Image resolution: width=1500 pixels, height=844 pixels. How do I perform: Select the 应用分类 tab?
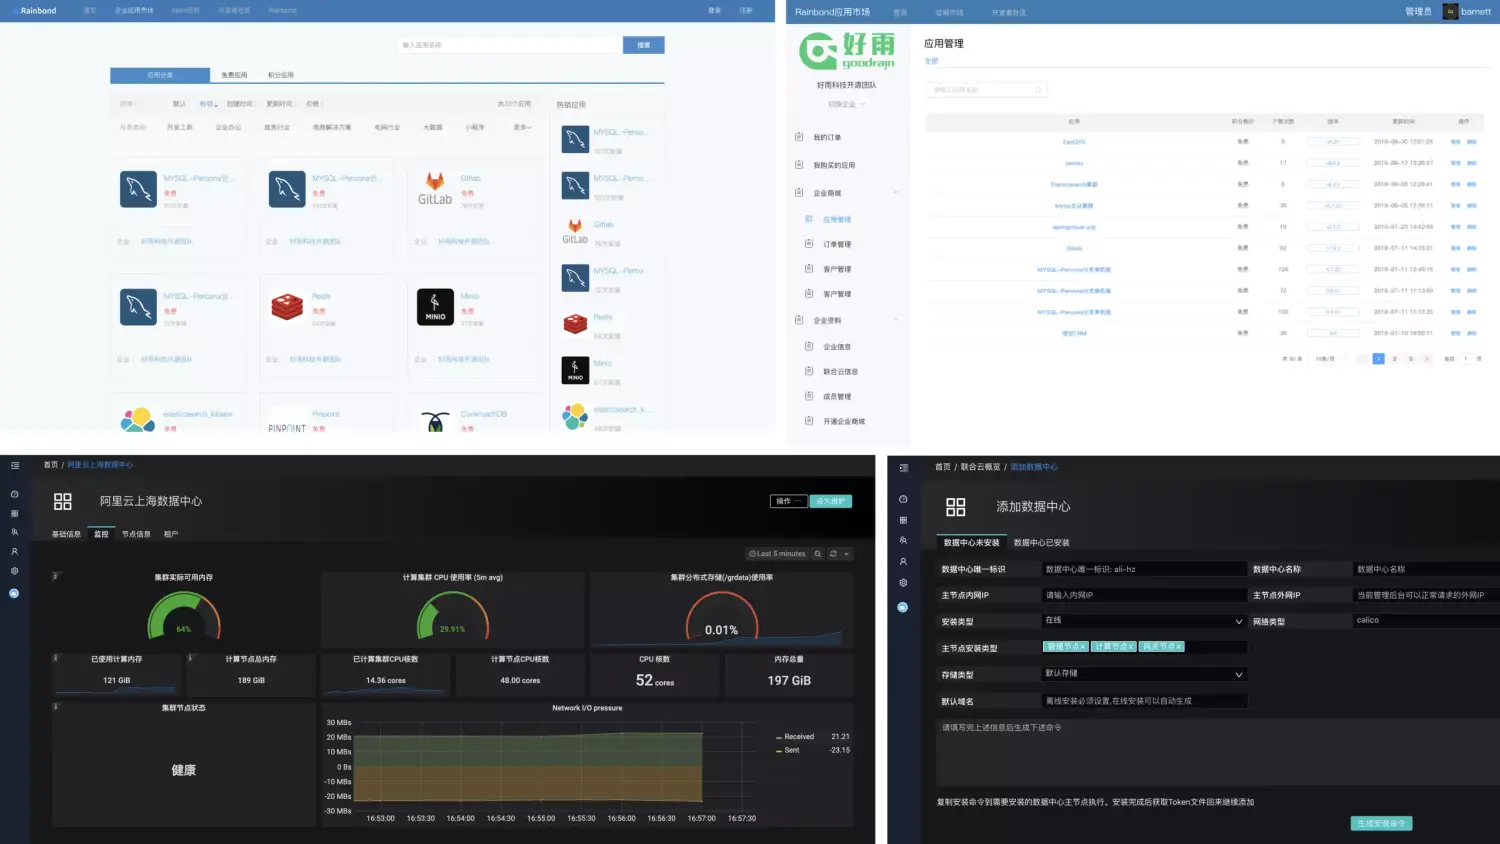[160, 75]
